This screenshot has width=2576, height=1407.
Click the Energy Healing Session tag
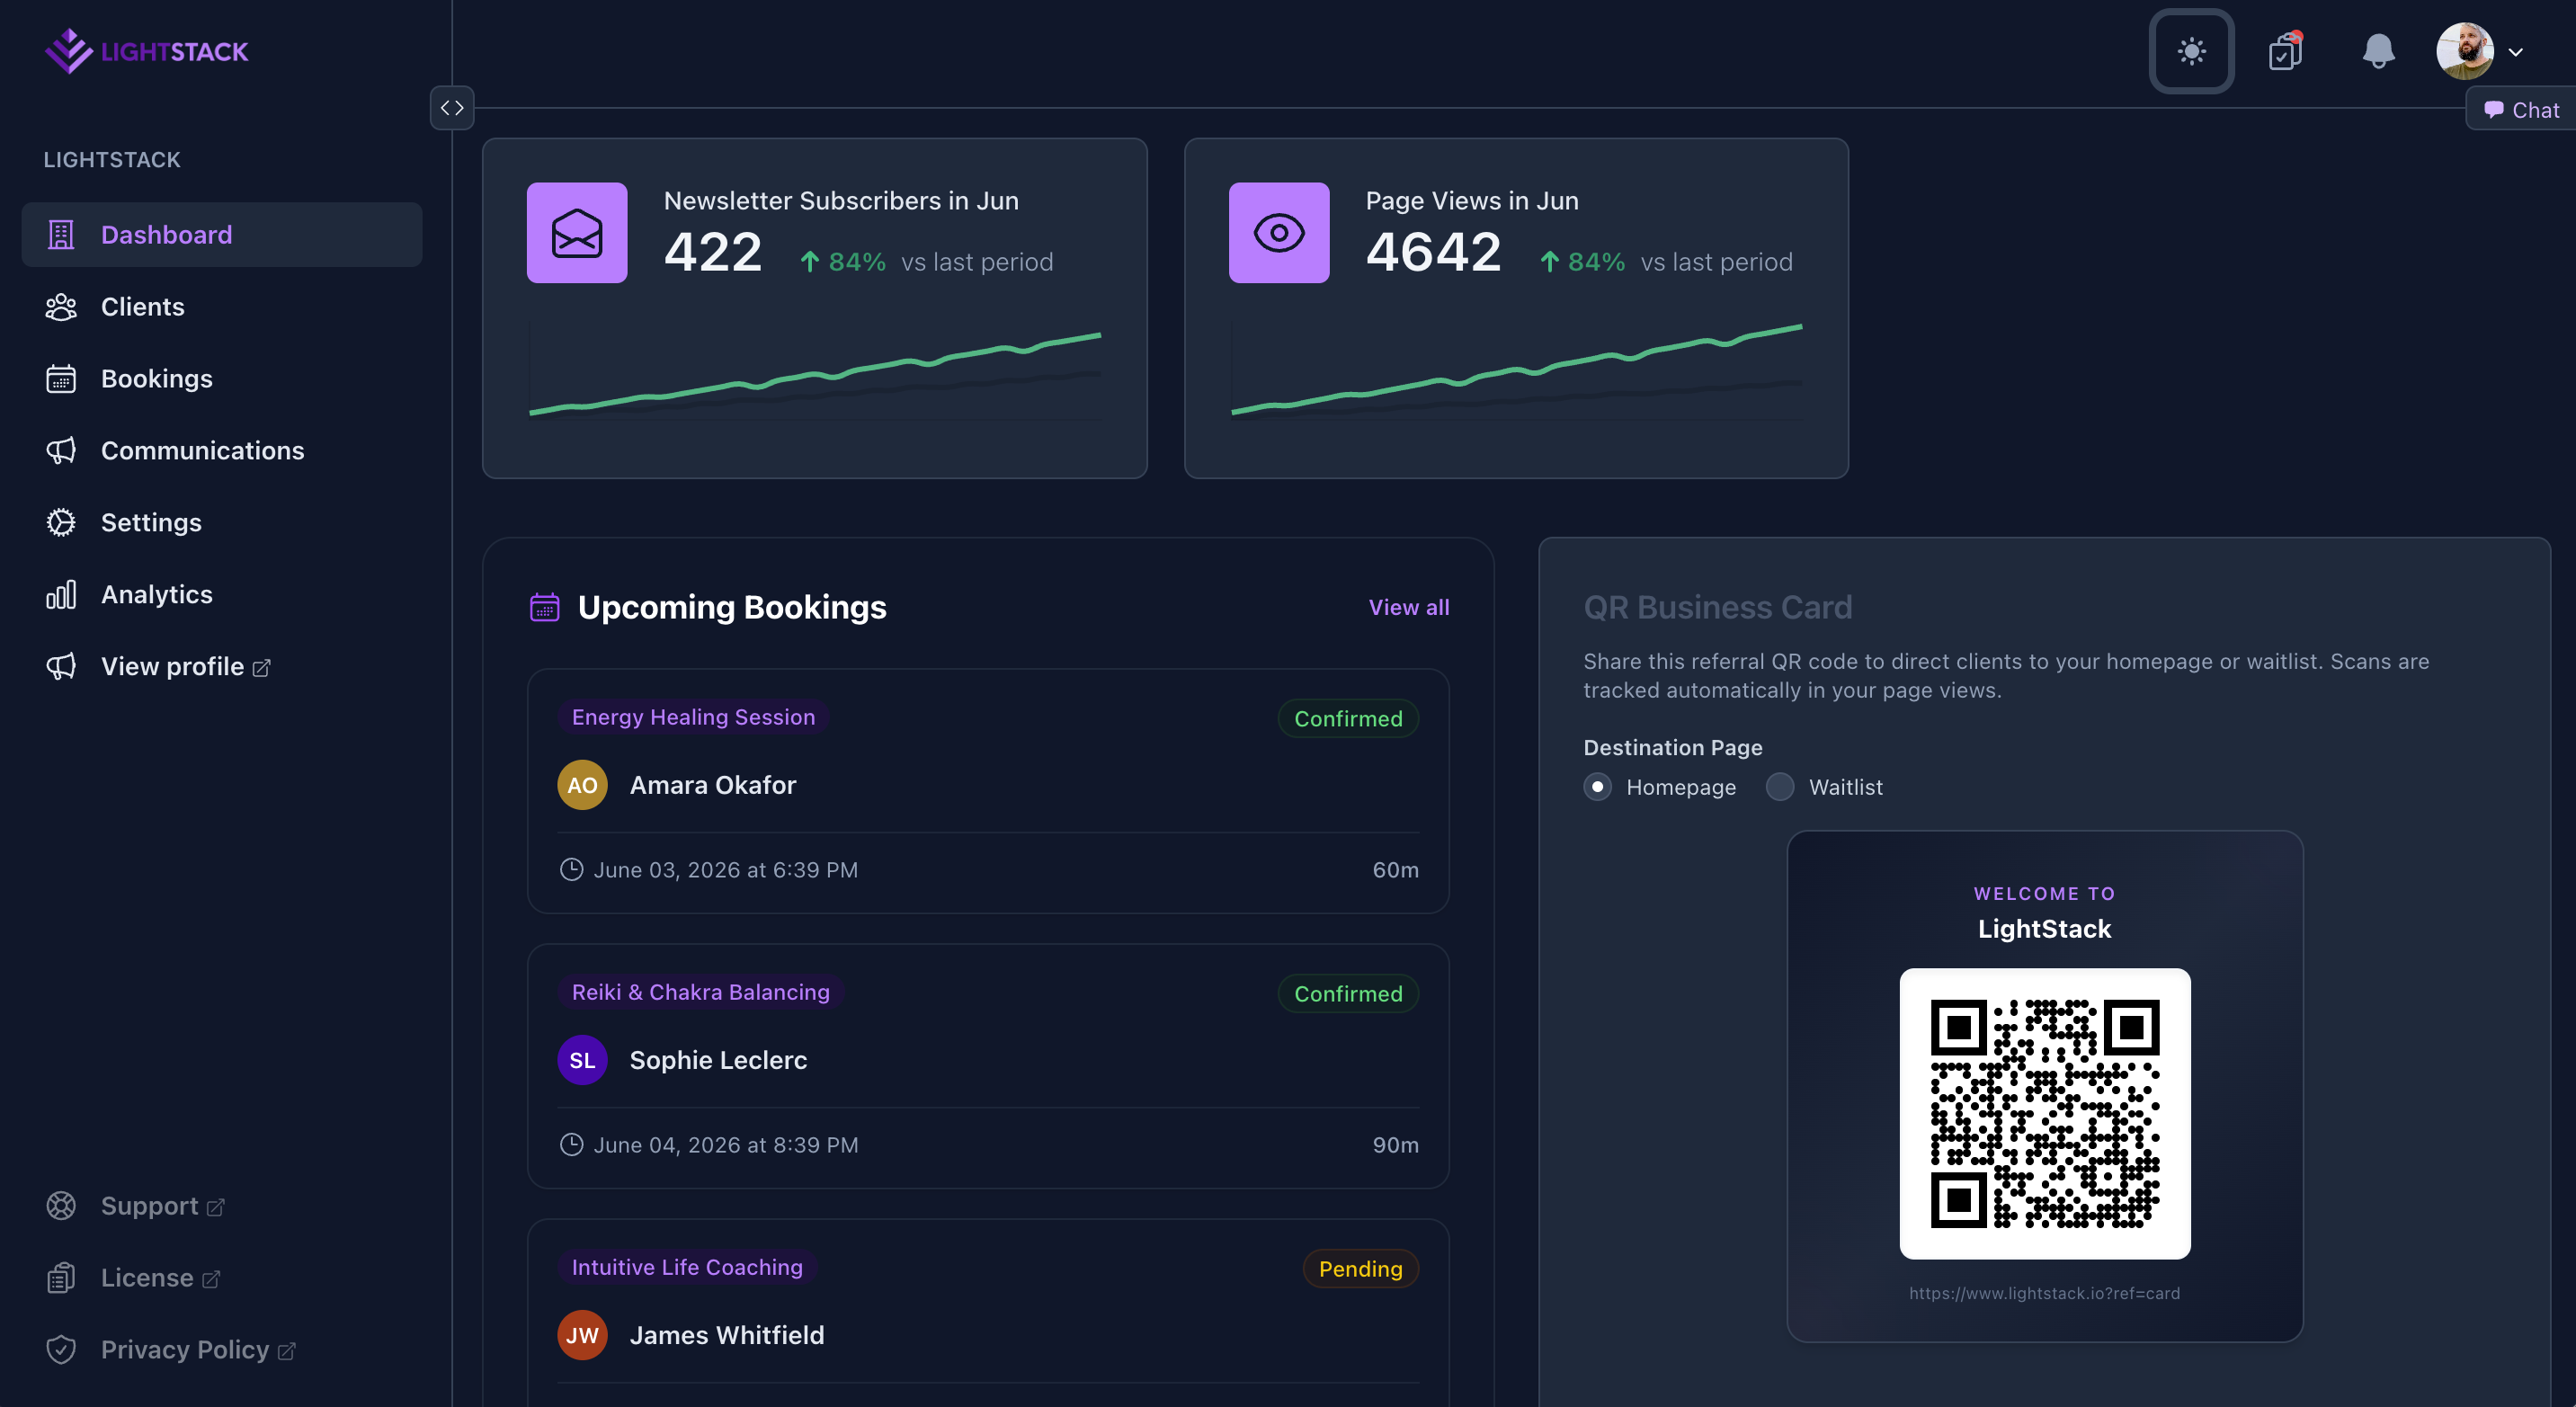coord(693,717)
